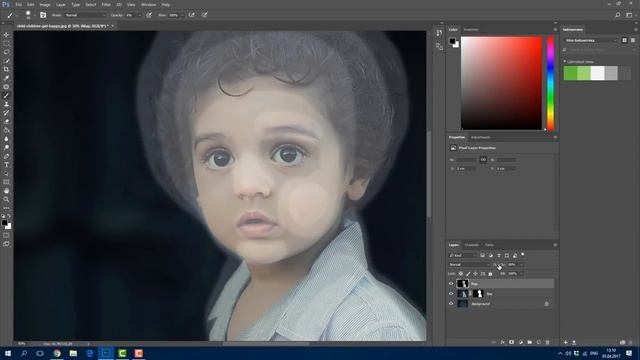Switch to the Paths tab

tap(489, 245)
